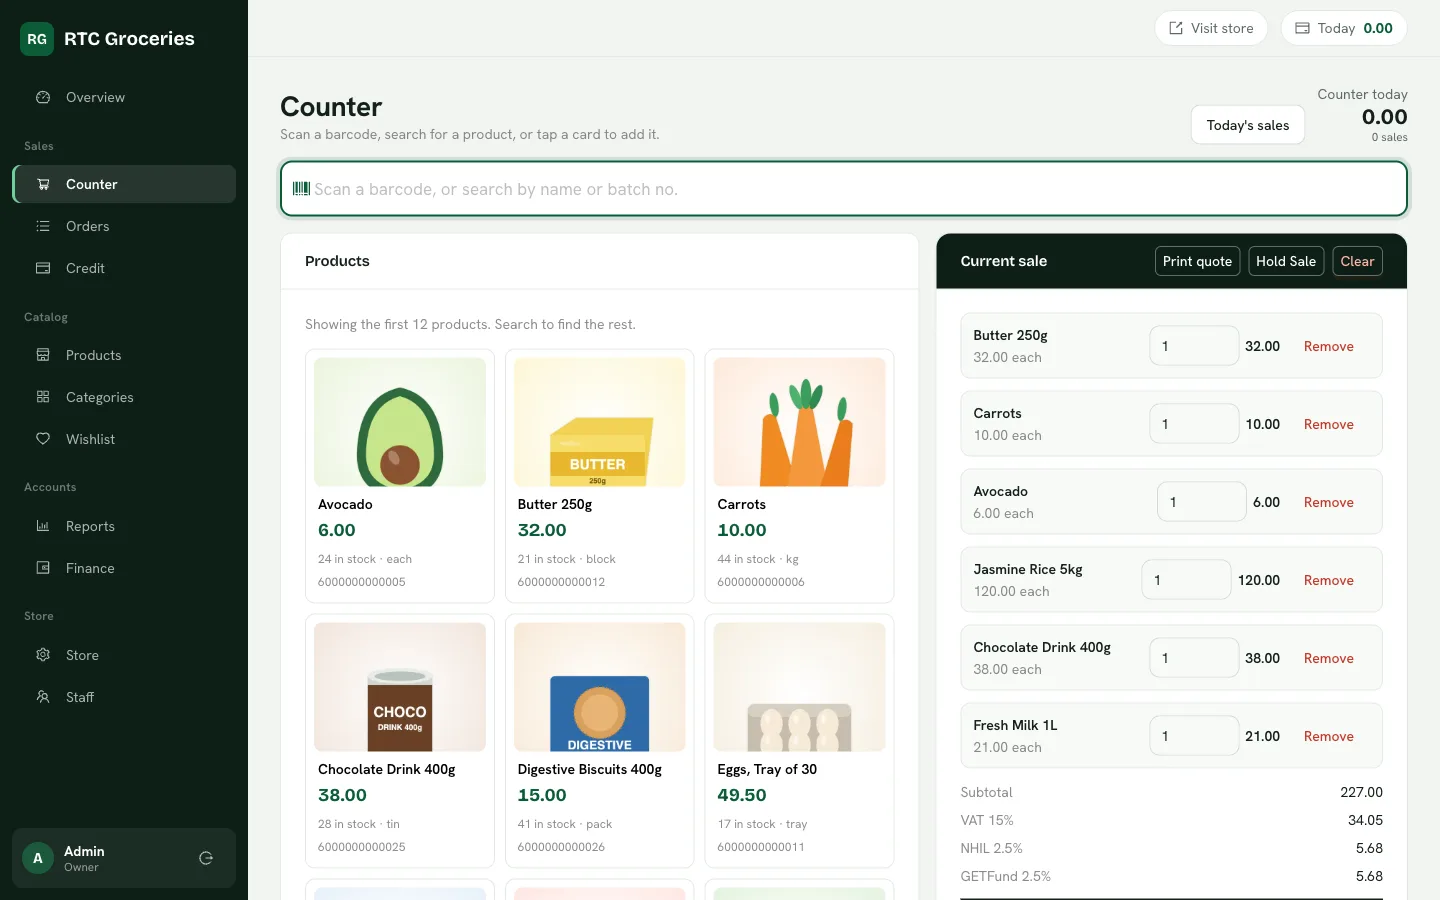Click the Credit card icon in sidebar
Image resolution: width=1440 pixels, height=900 pixels.
point(43,268)
